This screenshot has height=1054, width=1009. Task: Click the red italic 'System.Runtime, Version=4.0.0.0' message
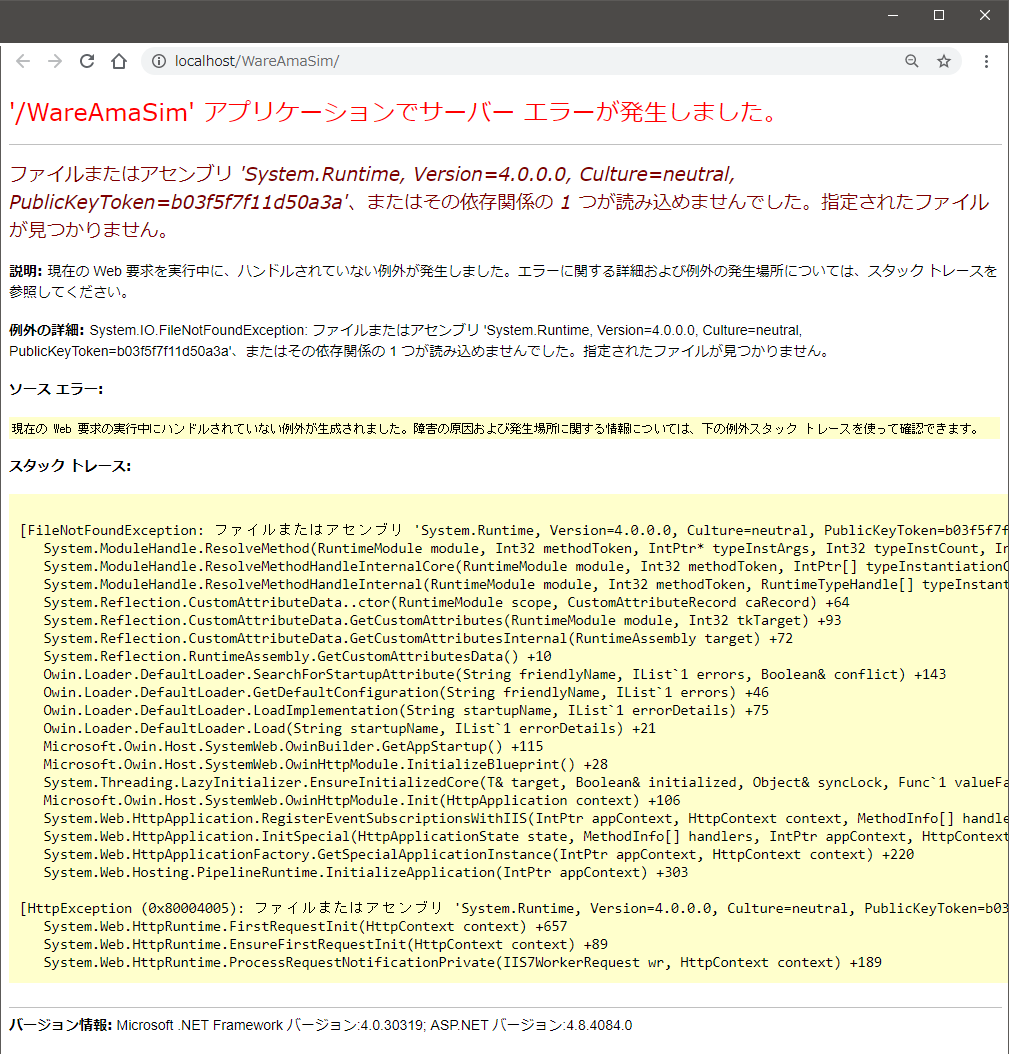(499, 202)
